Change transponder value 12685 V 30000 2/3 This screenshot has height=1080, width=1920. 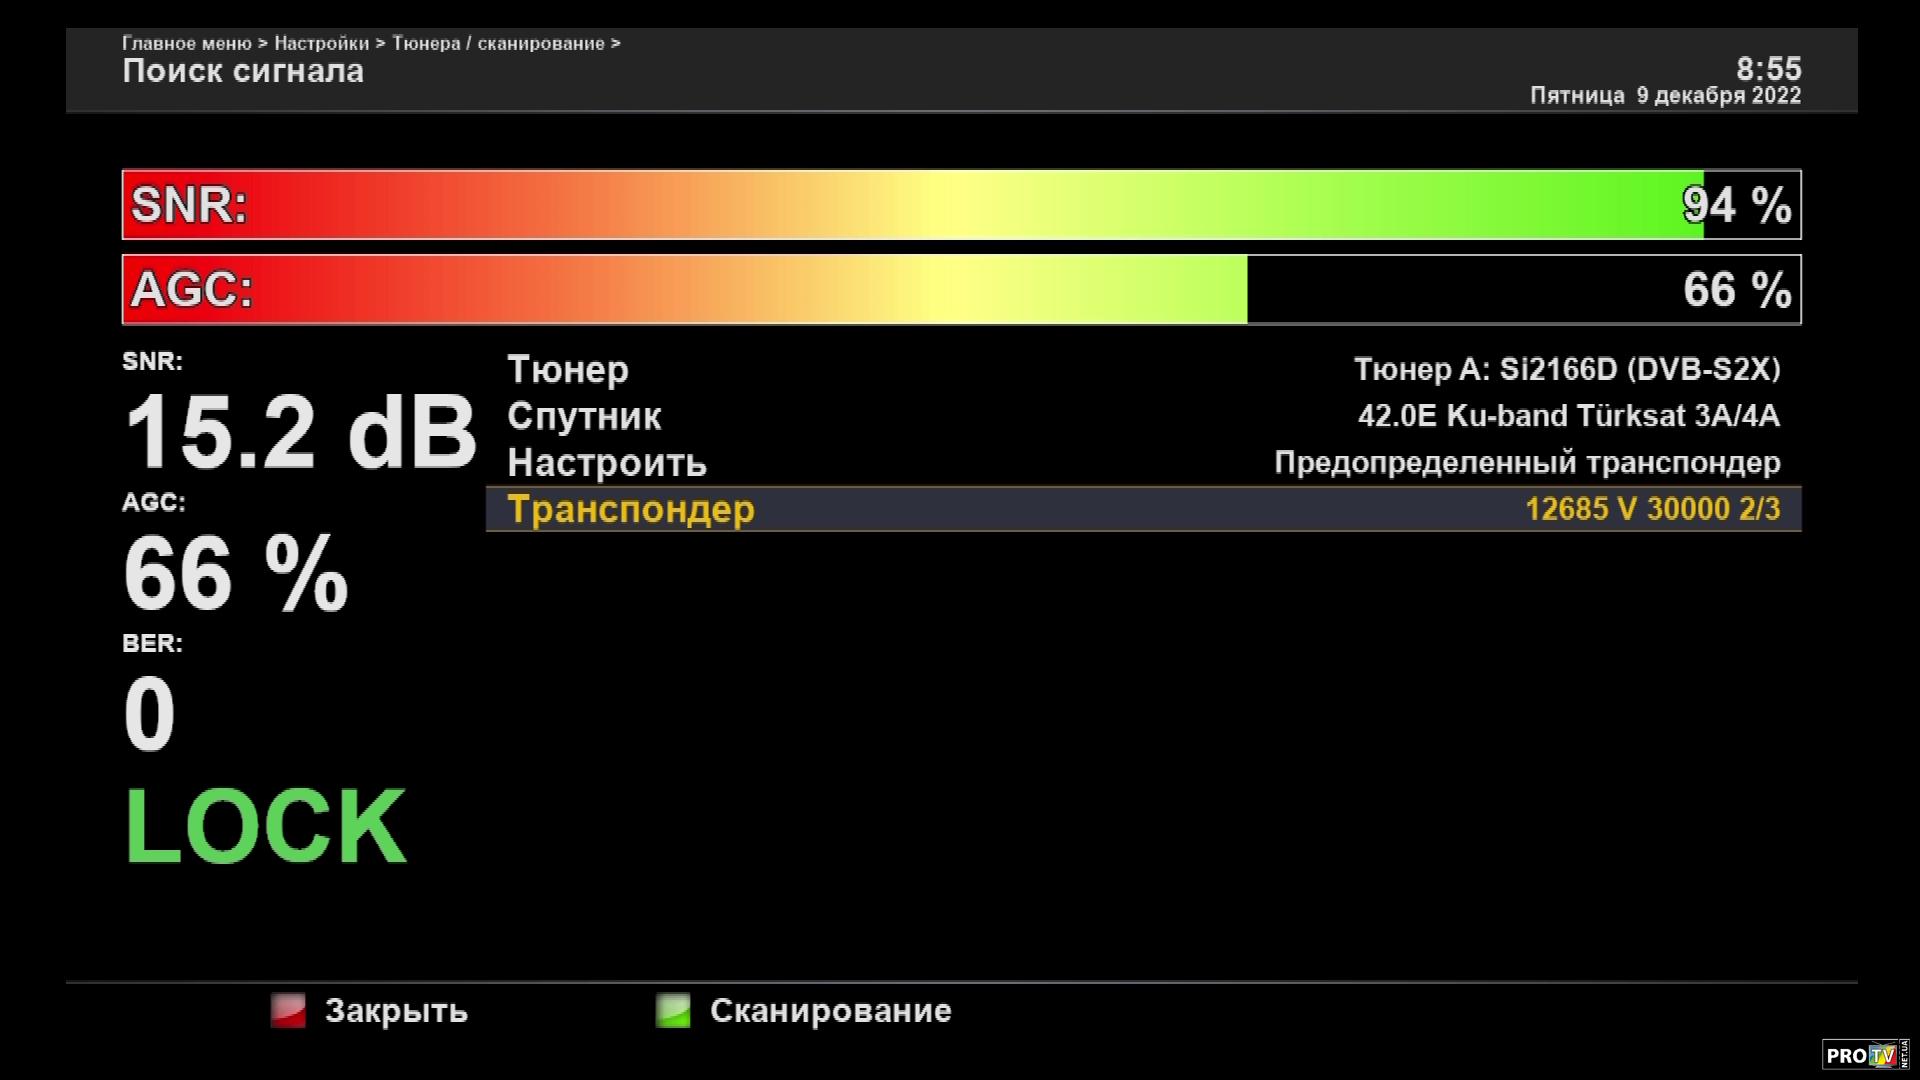pos(1652,509)
